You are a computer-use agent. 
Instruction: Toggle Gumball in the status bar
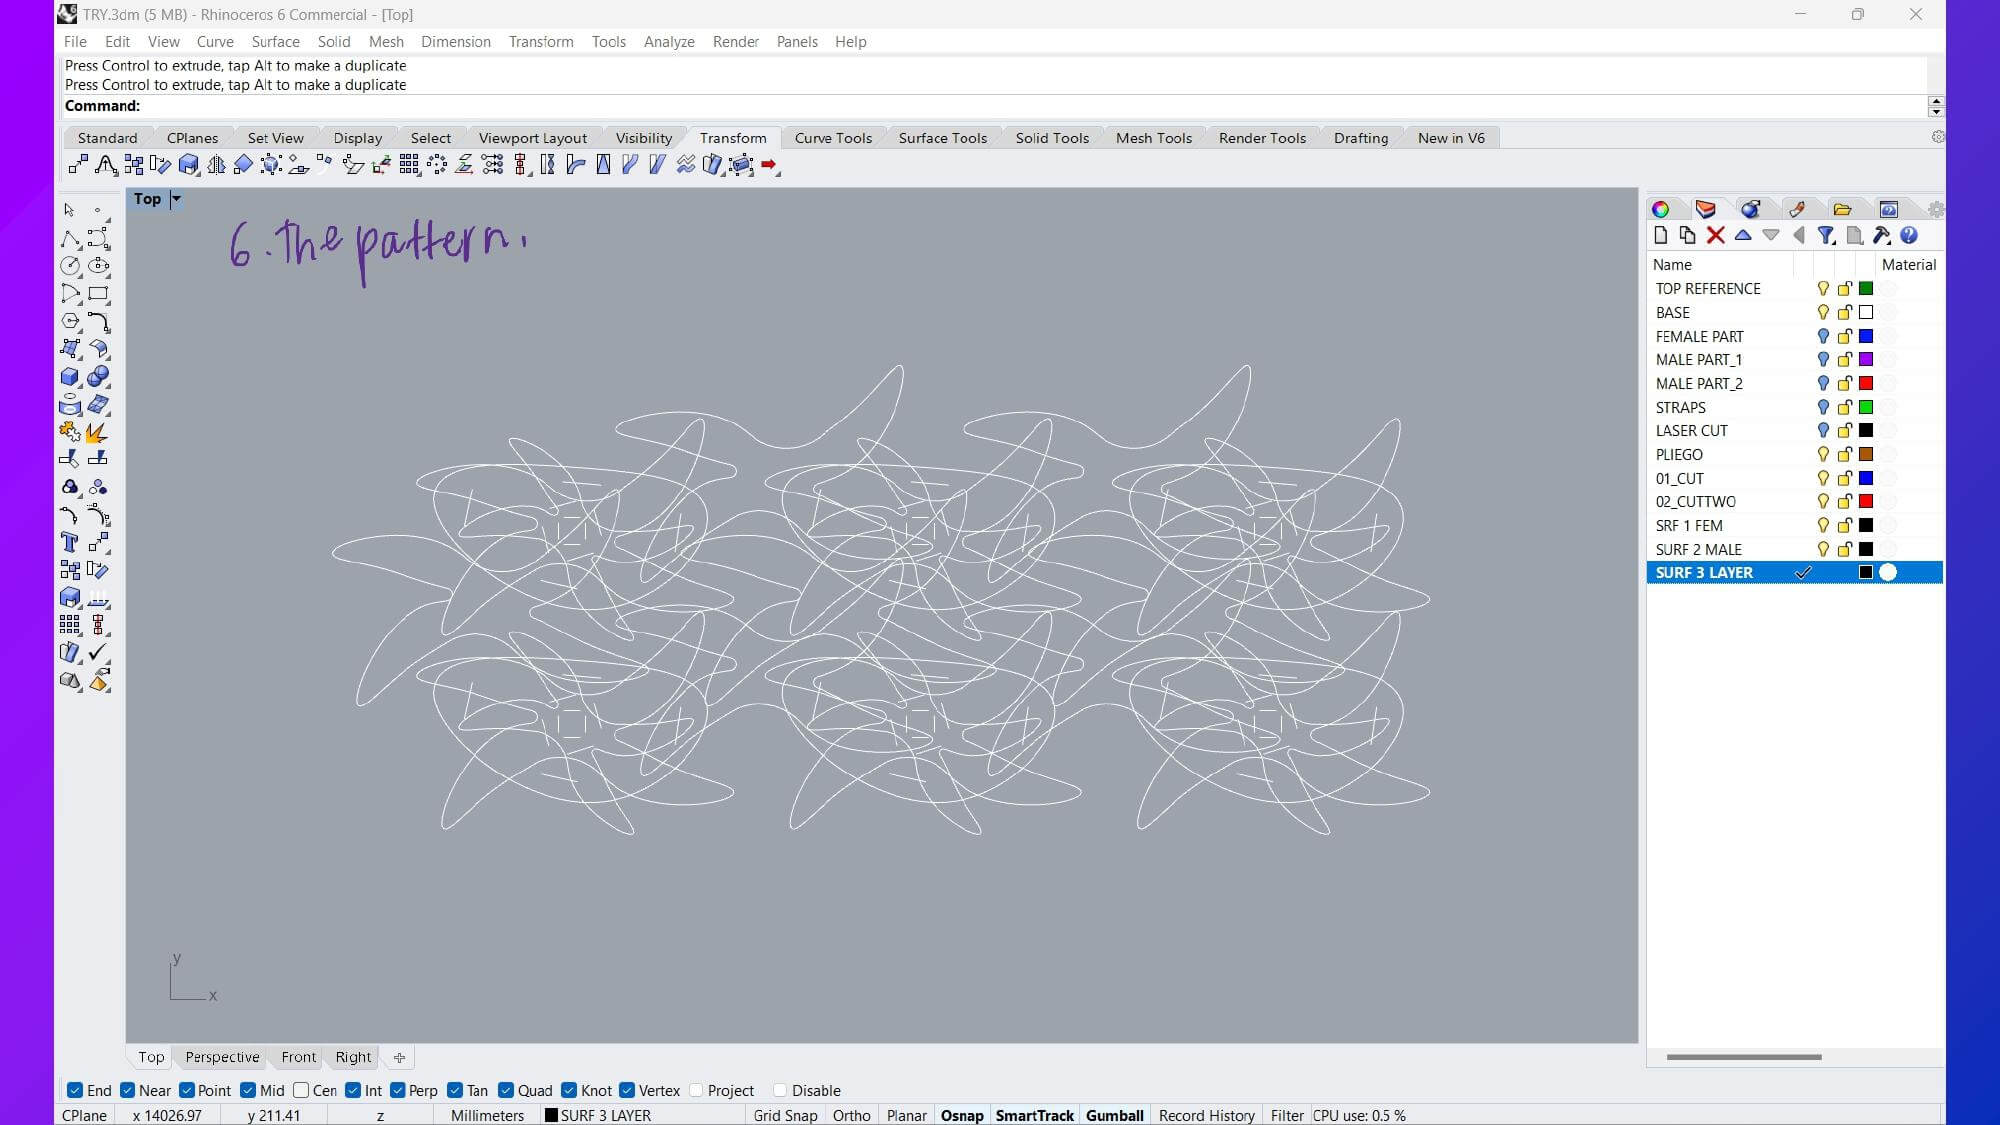1114,1115
